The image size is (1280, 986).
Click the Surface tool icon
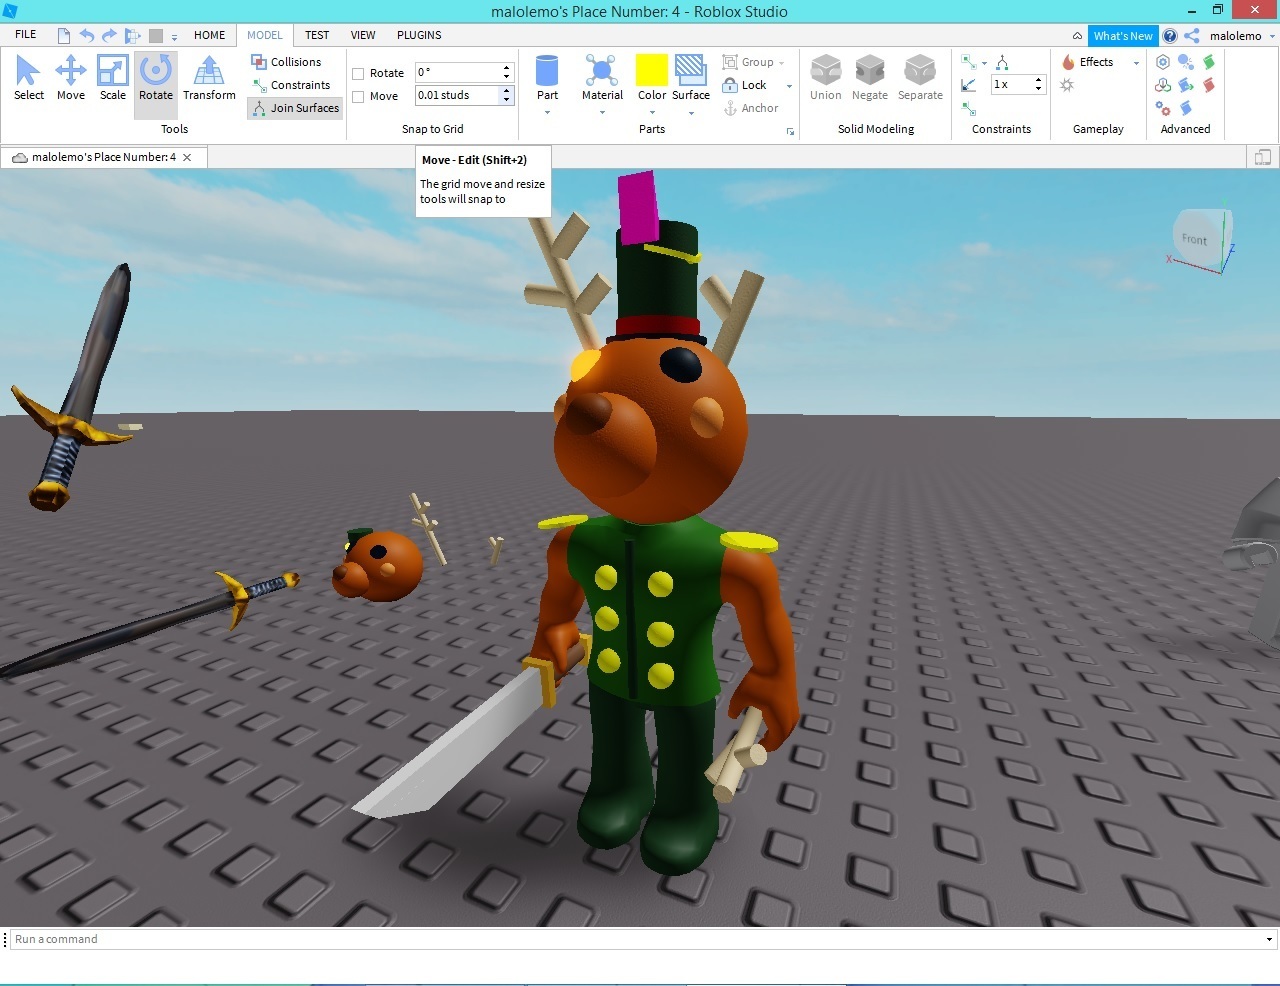point(691,72)
